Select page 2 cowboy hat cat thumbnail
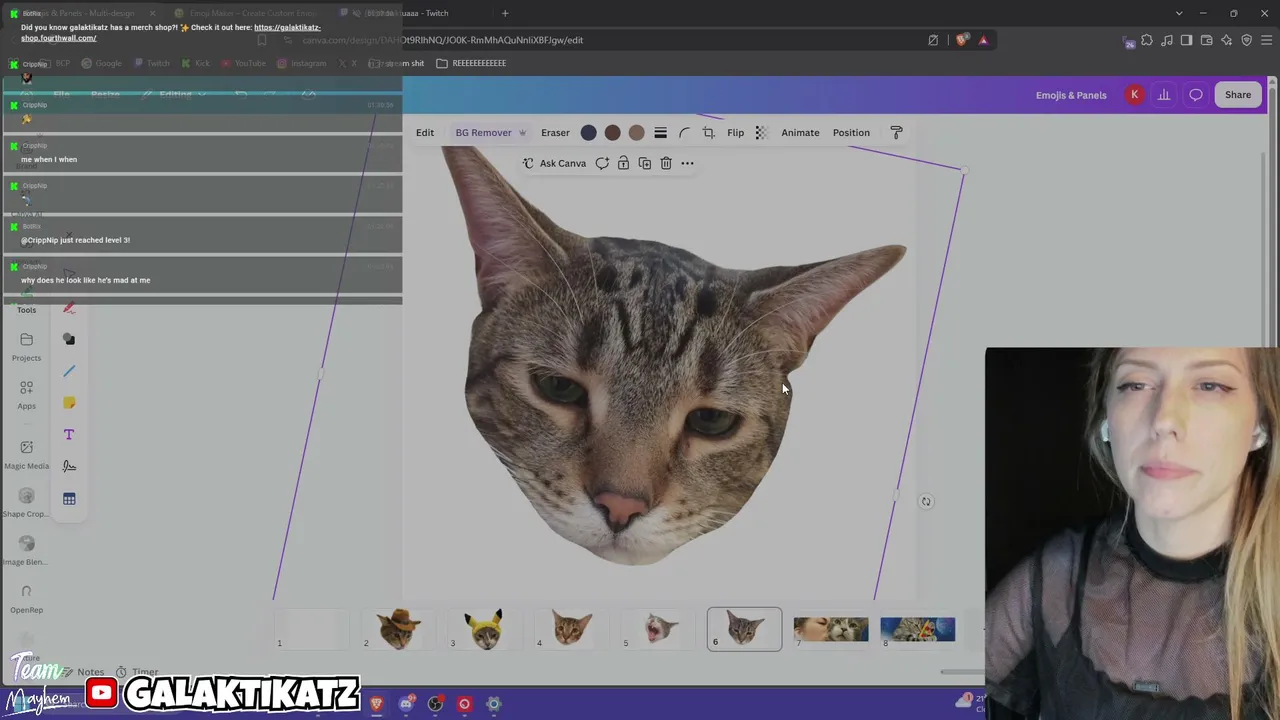This screenshot has height=720, width=1280. pyautogui.click(x=398, y=629)
